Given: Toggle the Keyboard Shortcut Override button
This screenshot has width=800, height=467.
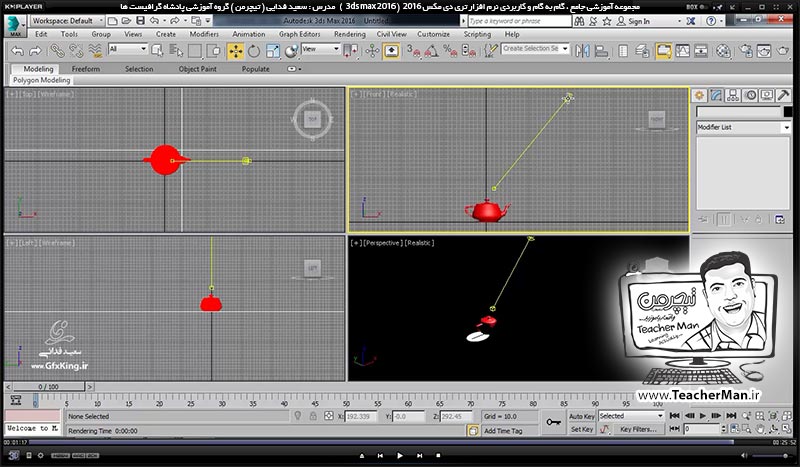Looking at the screenshot, I should coord(391,51).
